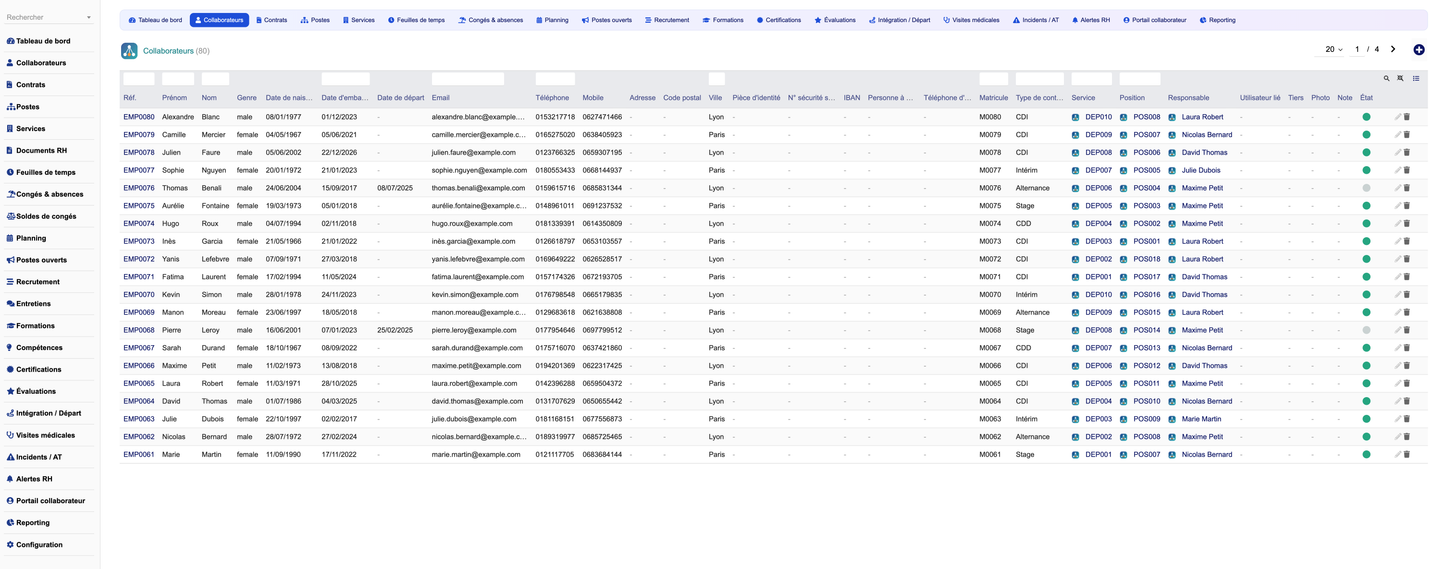
Task: Click the current page number field
Action: (x=1357, y=49)
